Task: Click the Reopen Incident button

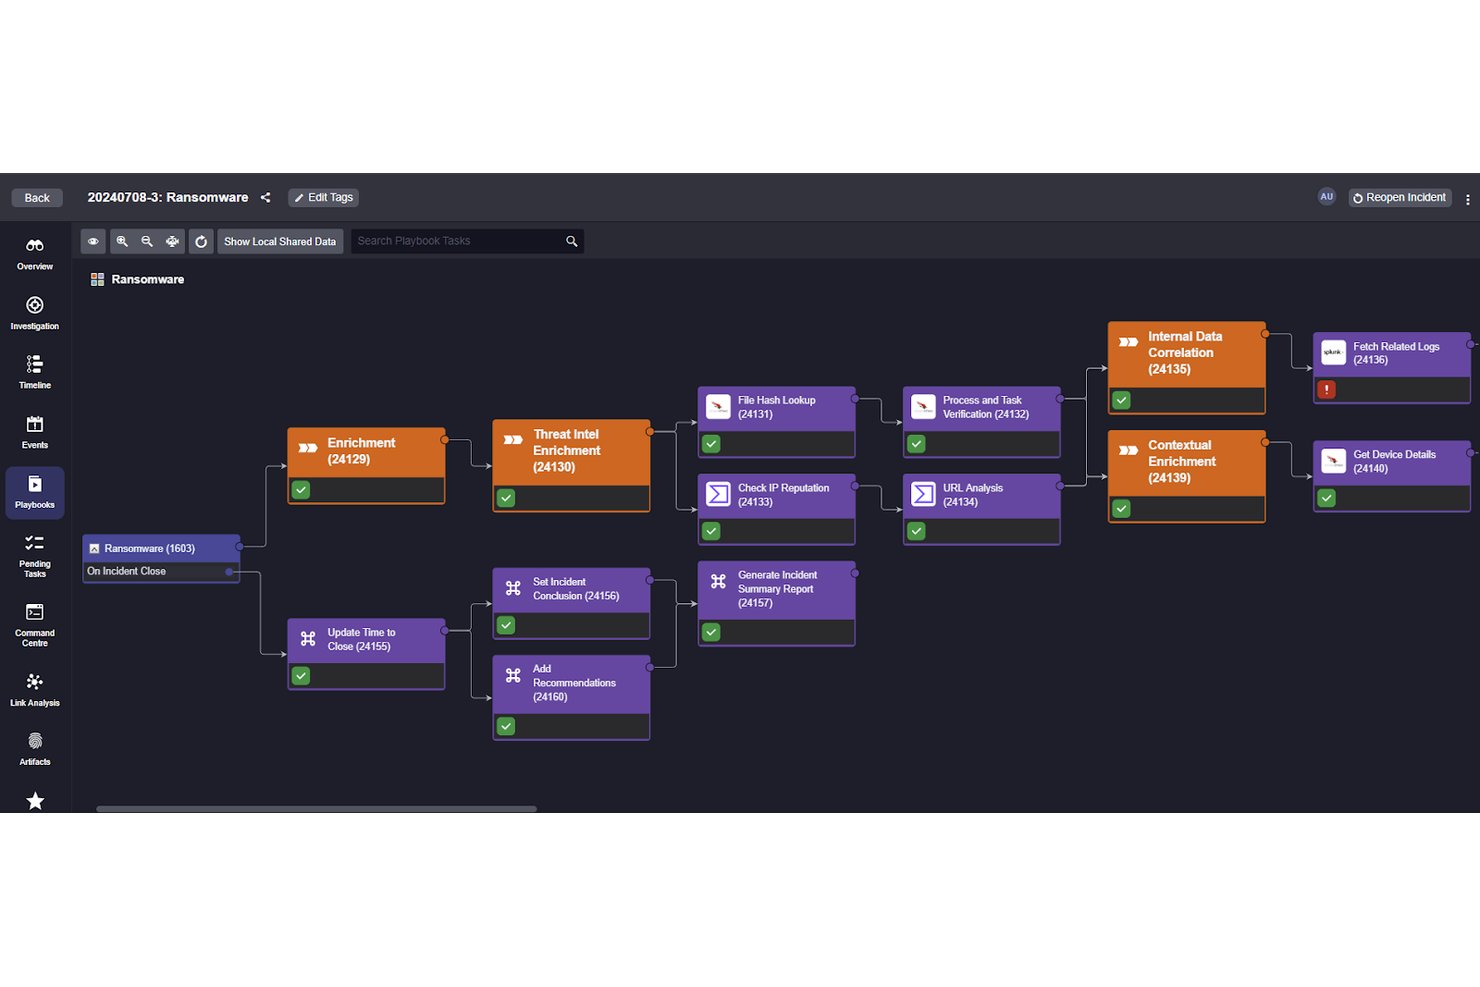Action: 1399,198
